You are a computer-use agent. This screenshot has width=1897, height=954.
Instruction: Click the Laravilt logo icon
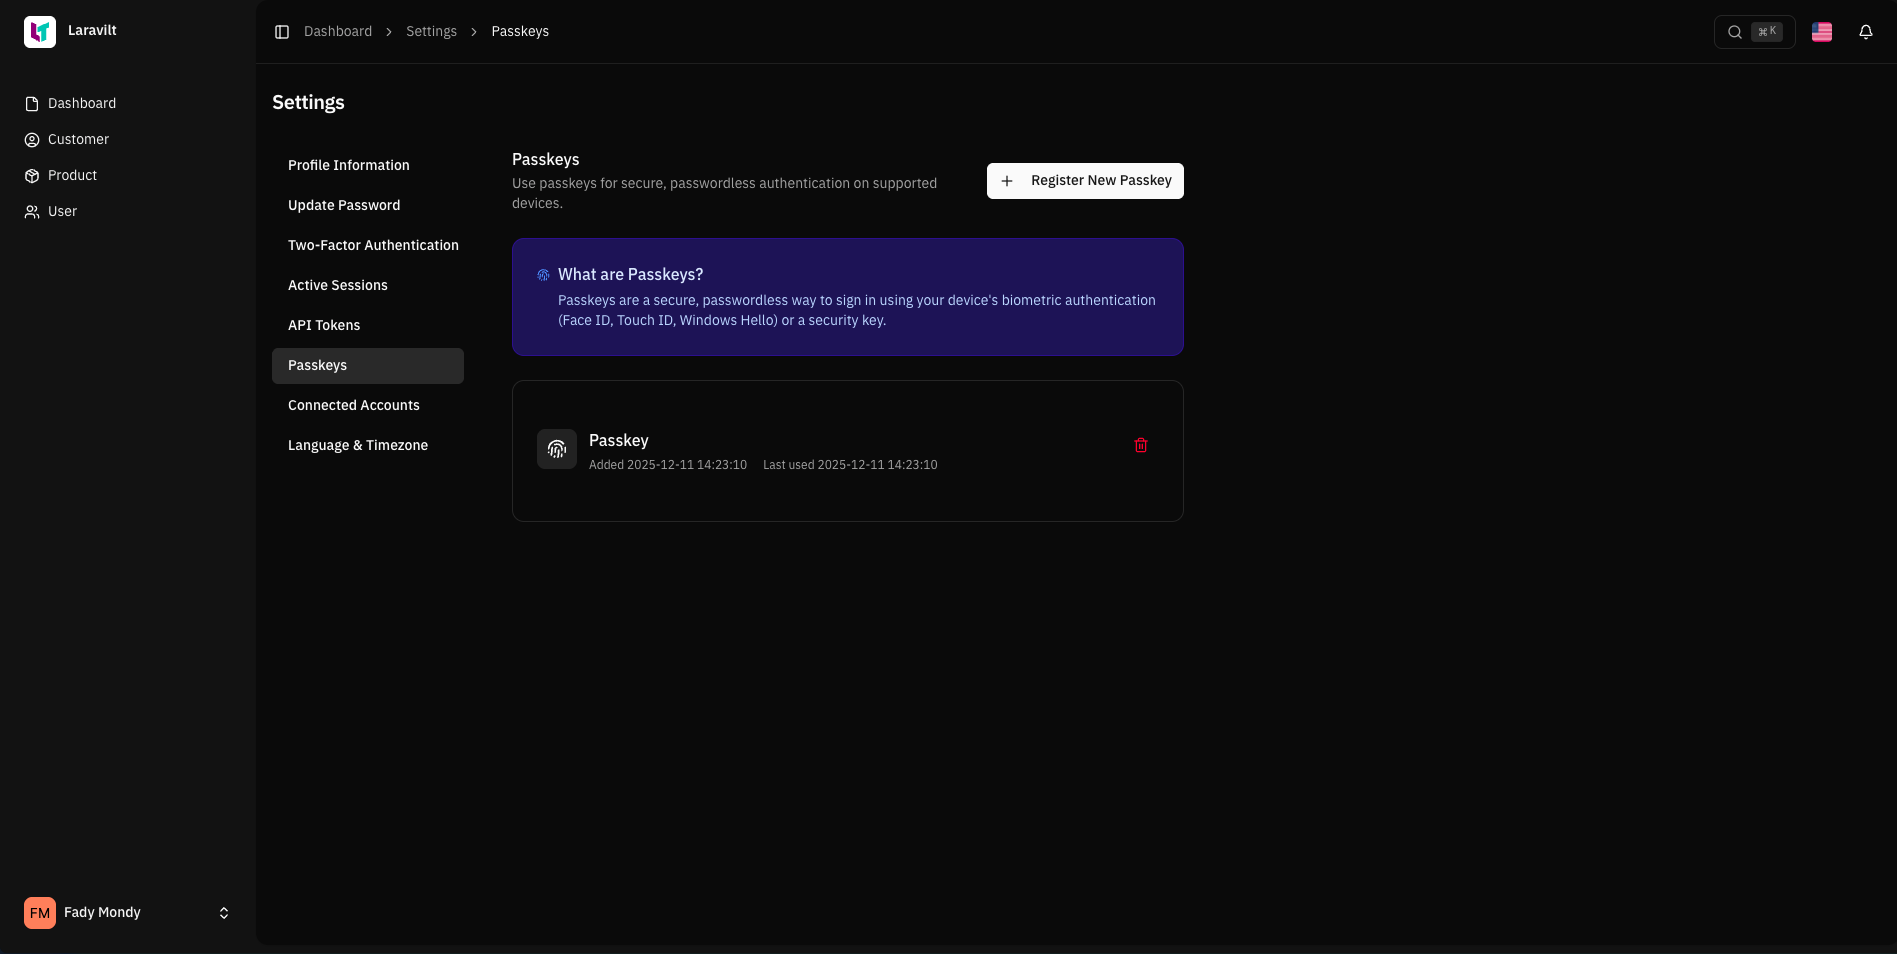click(x=40, y=32)
